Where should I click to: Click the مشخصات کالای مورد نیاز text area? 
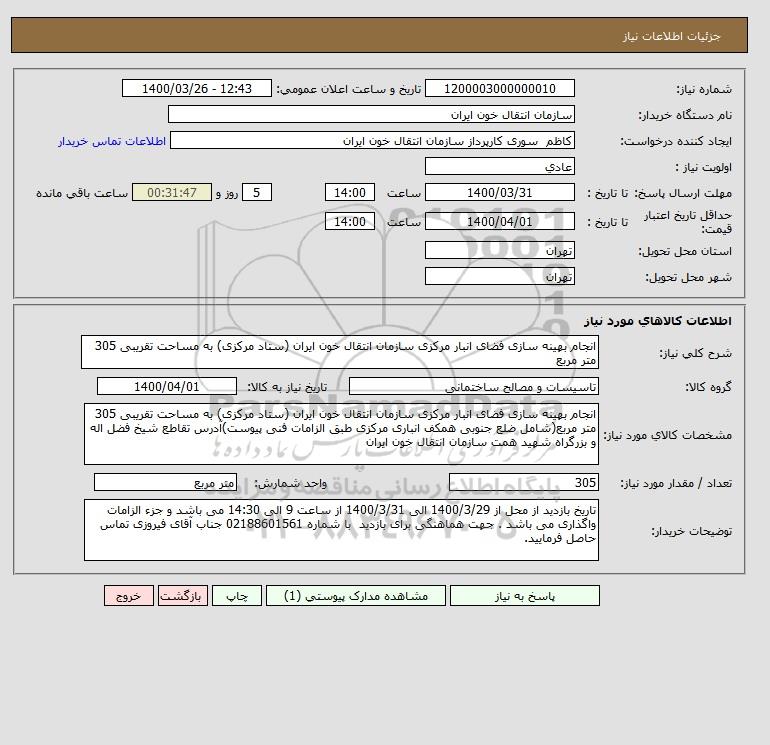[341, 434]
